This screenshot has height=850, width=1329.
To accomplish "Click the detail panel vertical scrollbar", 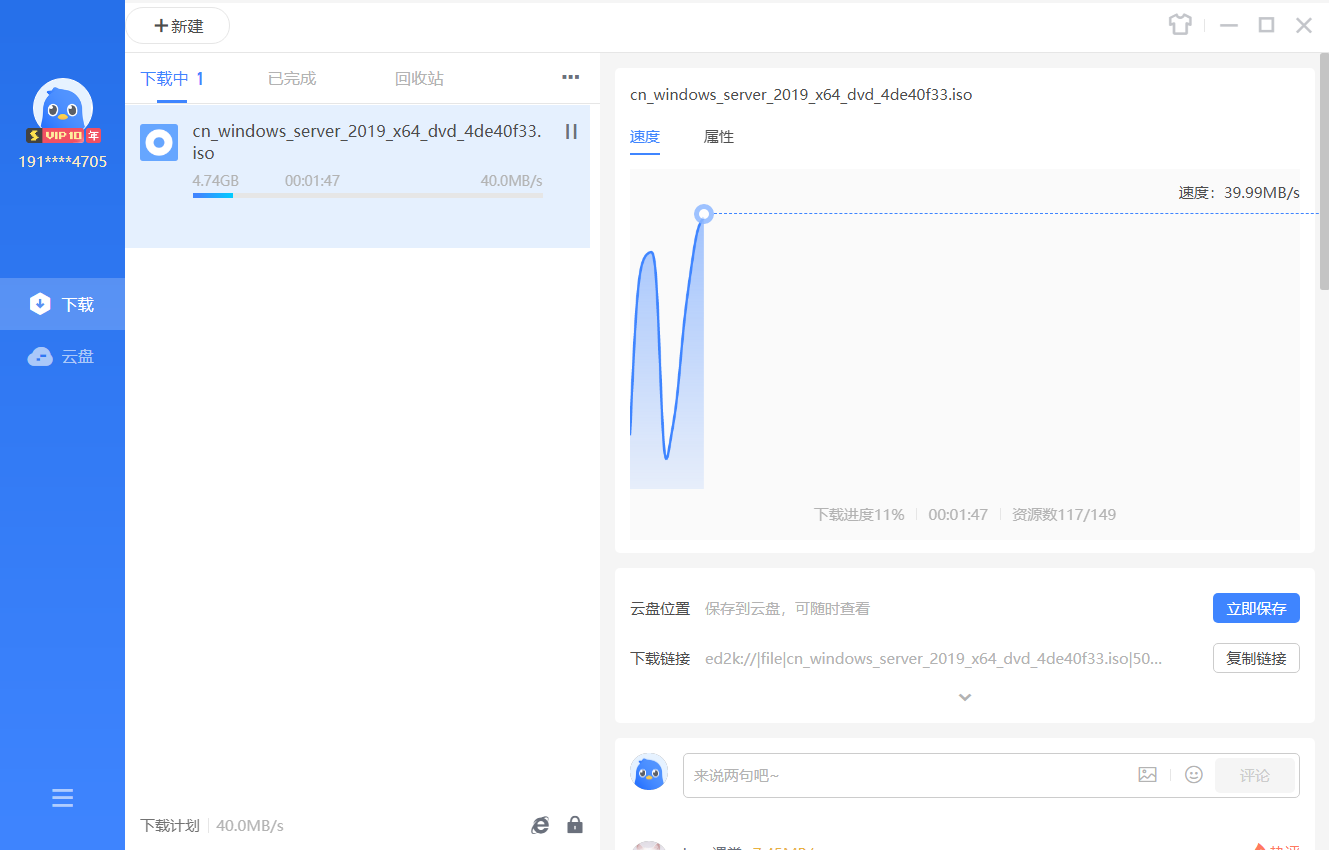I will click(x=1324, y=170).
